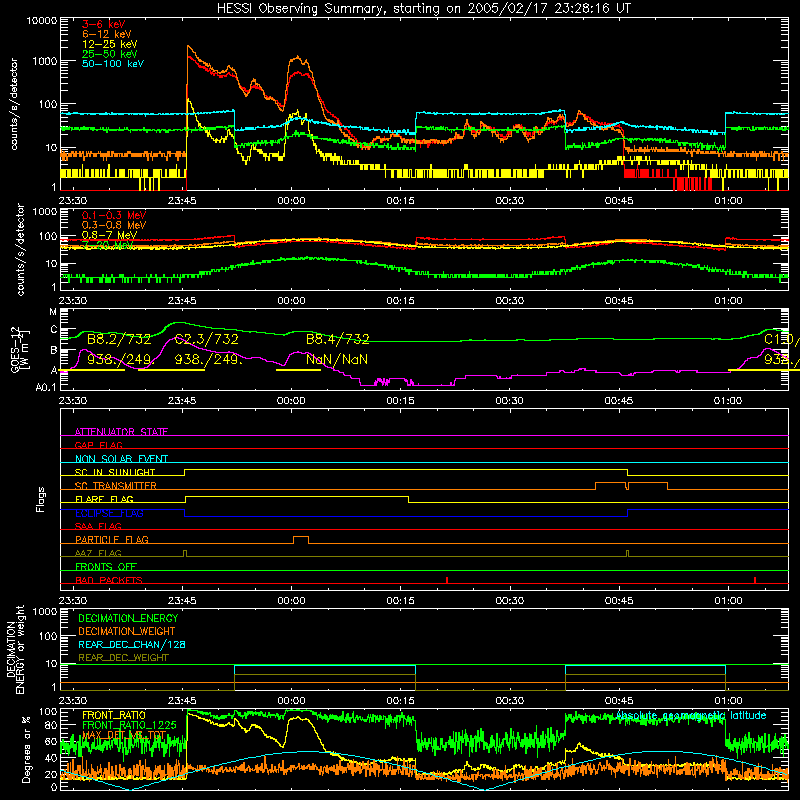The image size is (800, 800).
Task: Select the FRONT_RATIO_1225 legend label
Action: pyautogui.click(x=129, y=725)
